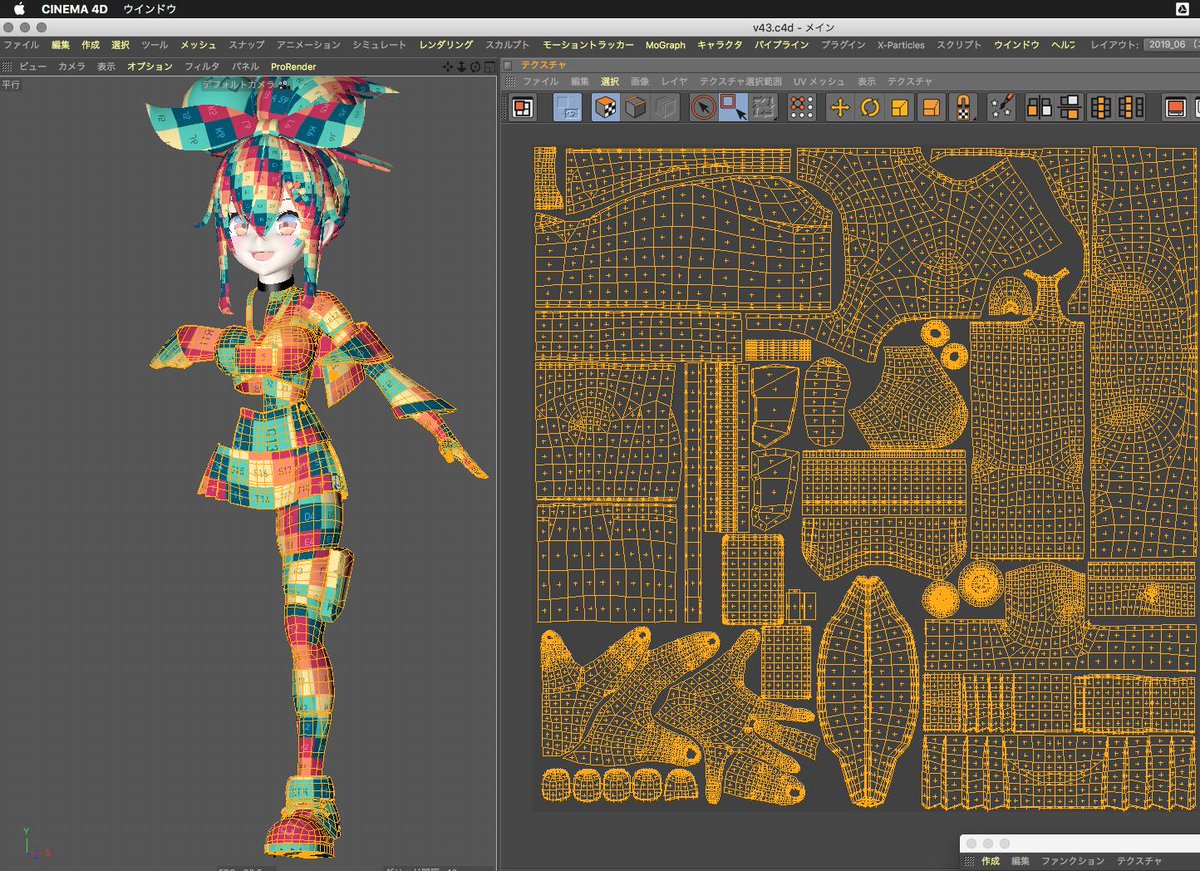Open the CINEMA 4D application menu
The width and height of the screenshot is (1200, 871).
click(73, 8)
